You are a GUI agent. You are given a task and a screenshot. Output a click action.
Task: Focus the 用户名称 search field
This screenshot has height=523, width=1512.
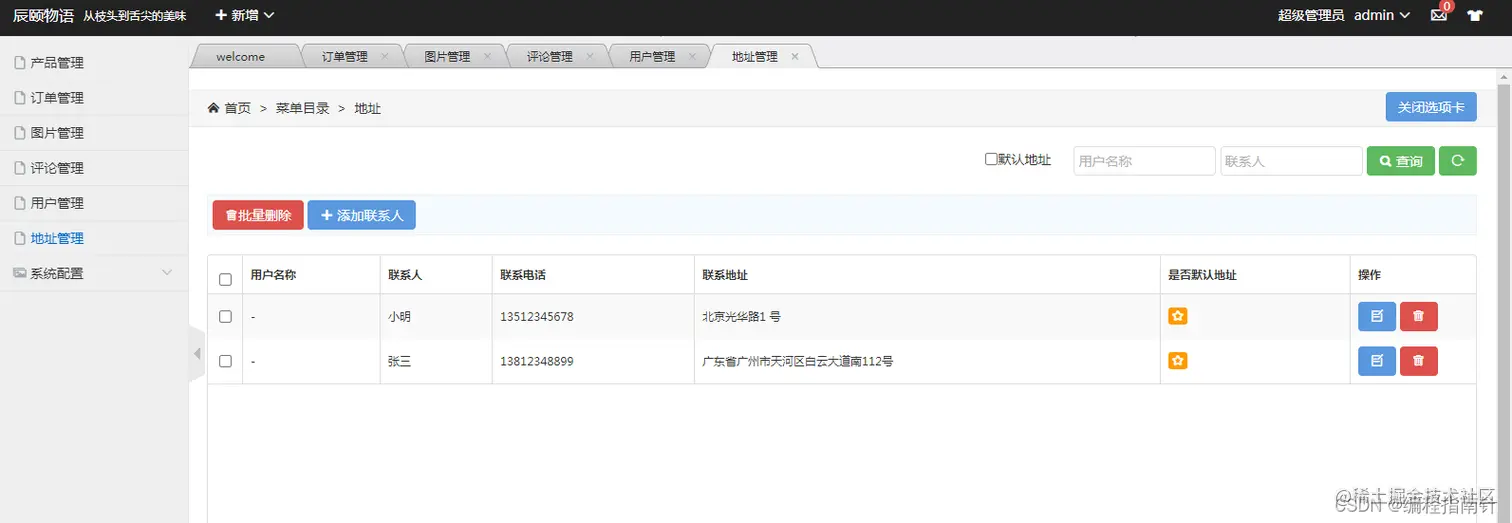coord(1145,161)
